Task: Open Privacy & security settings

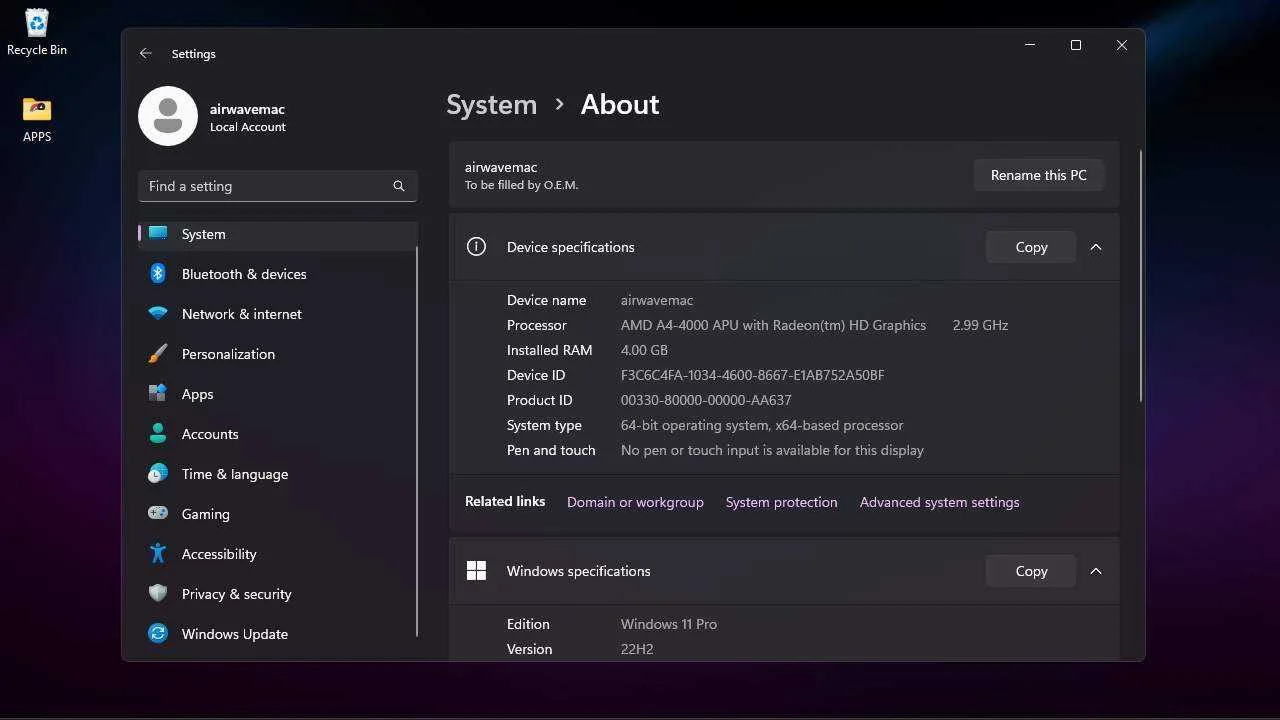Action: pyautogui.click(x=277, y=594)
